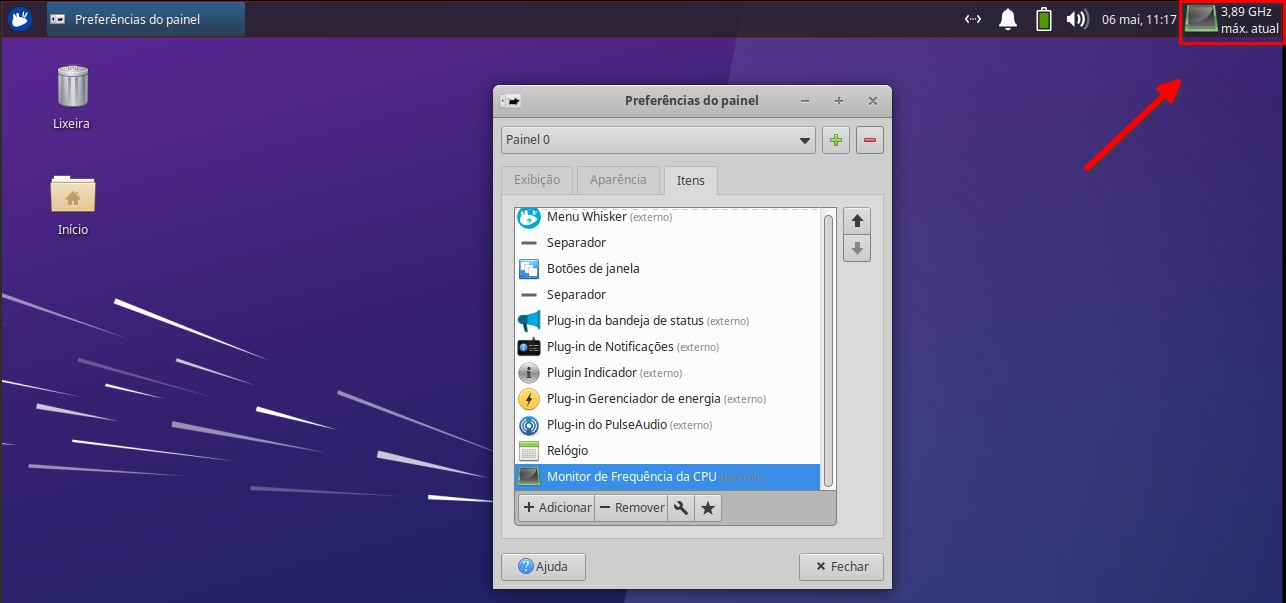Move selected item down with the arrow button
The height and width of the screenshot is (603, 1286).
tap(856, 248)
